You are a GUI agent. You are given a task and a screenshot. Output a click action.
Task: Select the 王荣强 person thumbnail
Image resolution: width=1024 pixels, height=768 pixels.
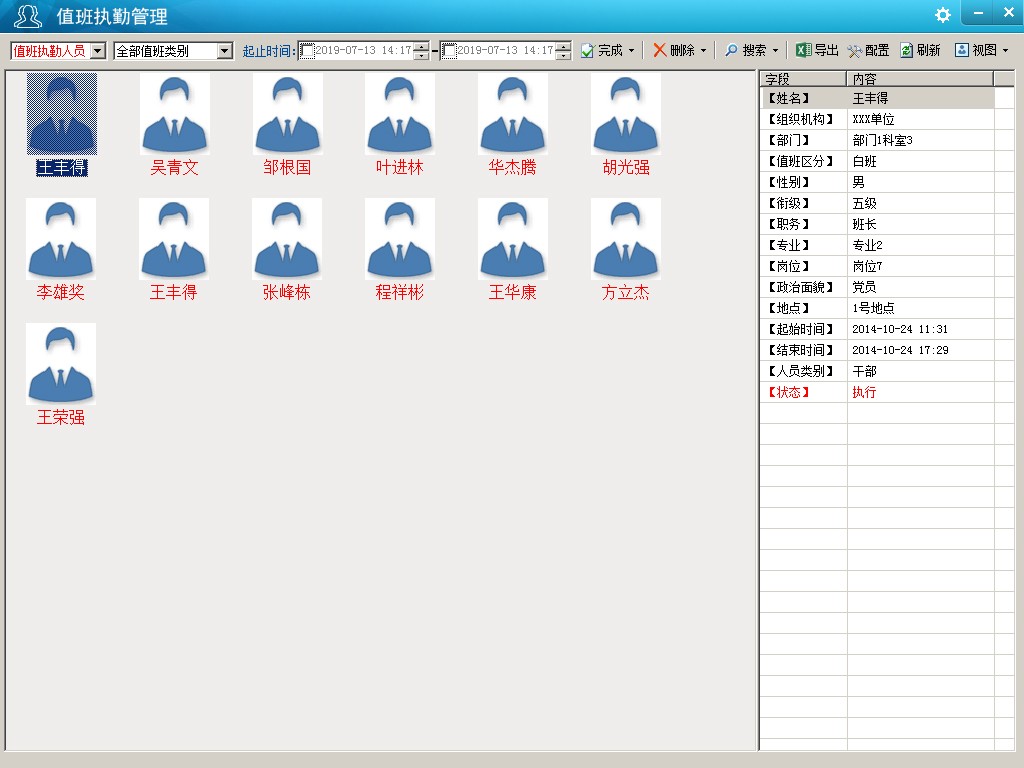(61, 364)
